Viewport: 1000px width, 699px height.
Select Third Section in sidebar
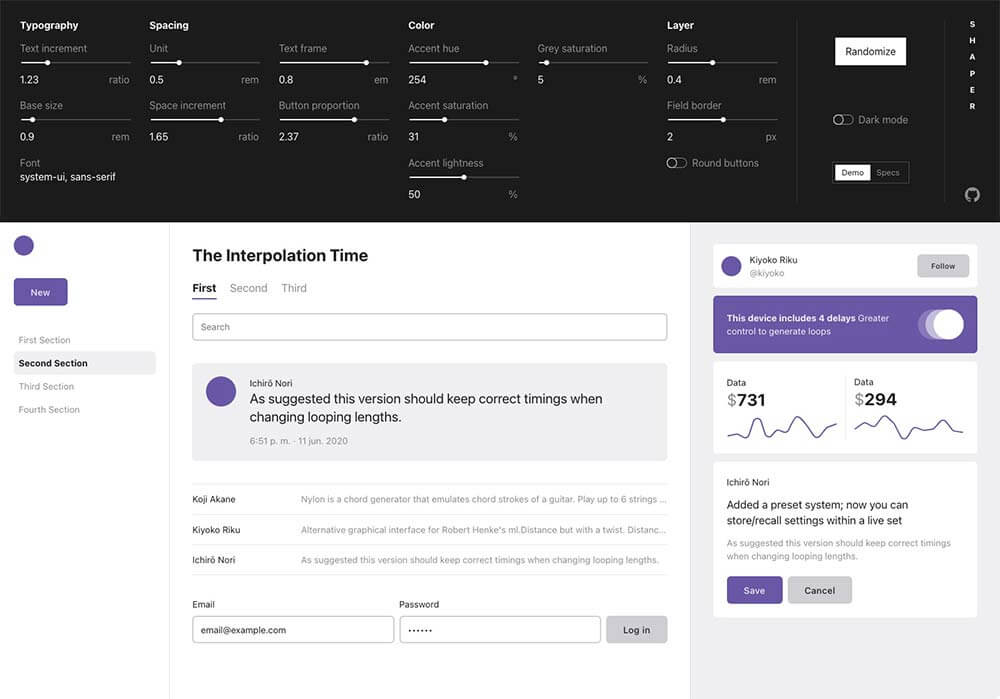click(x=46, y=386)
